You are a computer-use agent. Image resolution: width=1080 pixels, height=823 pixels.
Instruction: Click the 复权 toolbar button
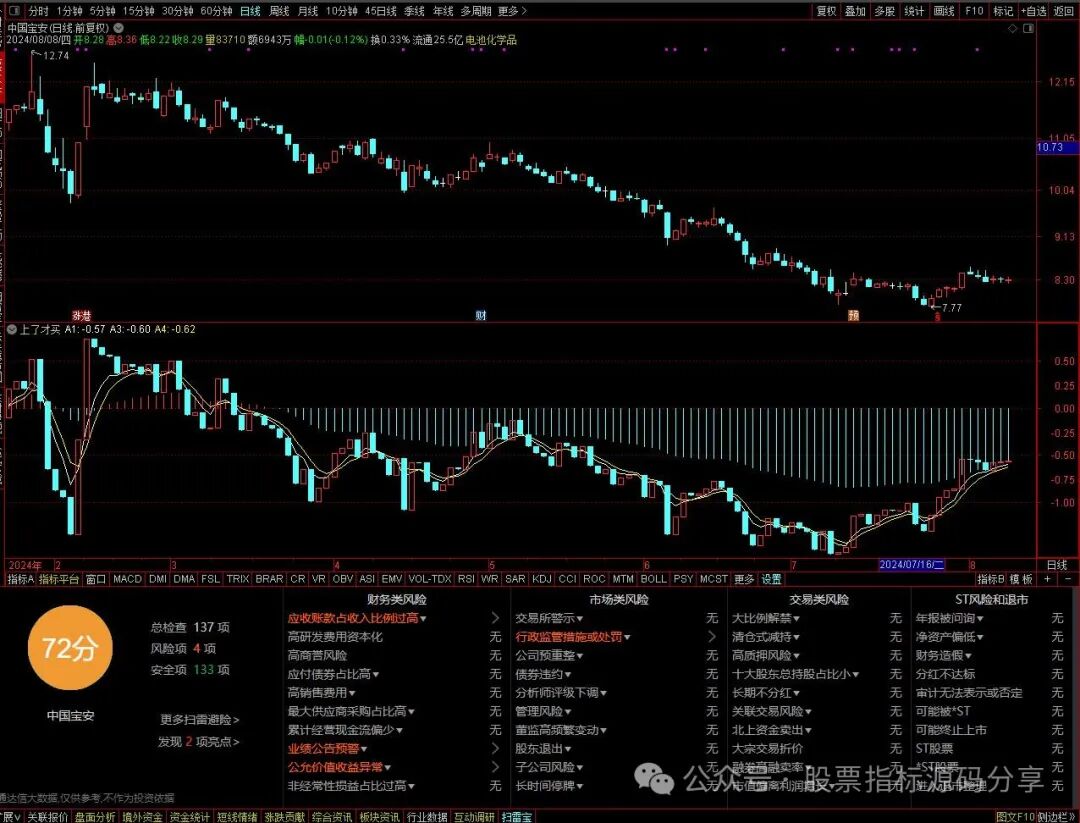click(826, 11)
